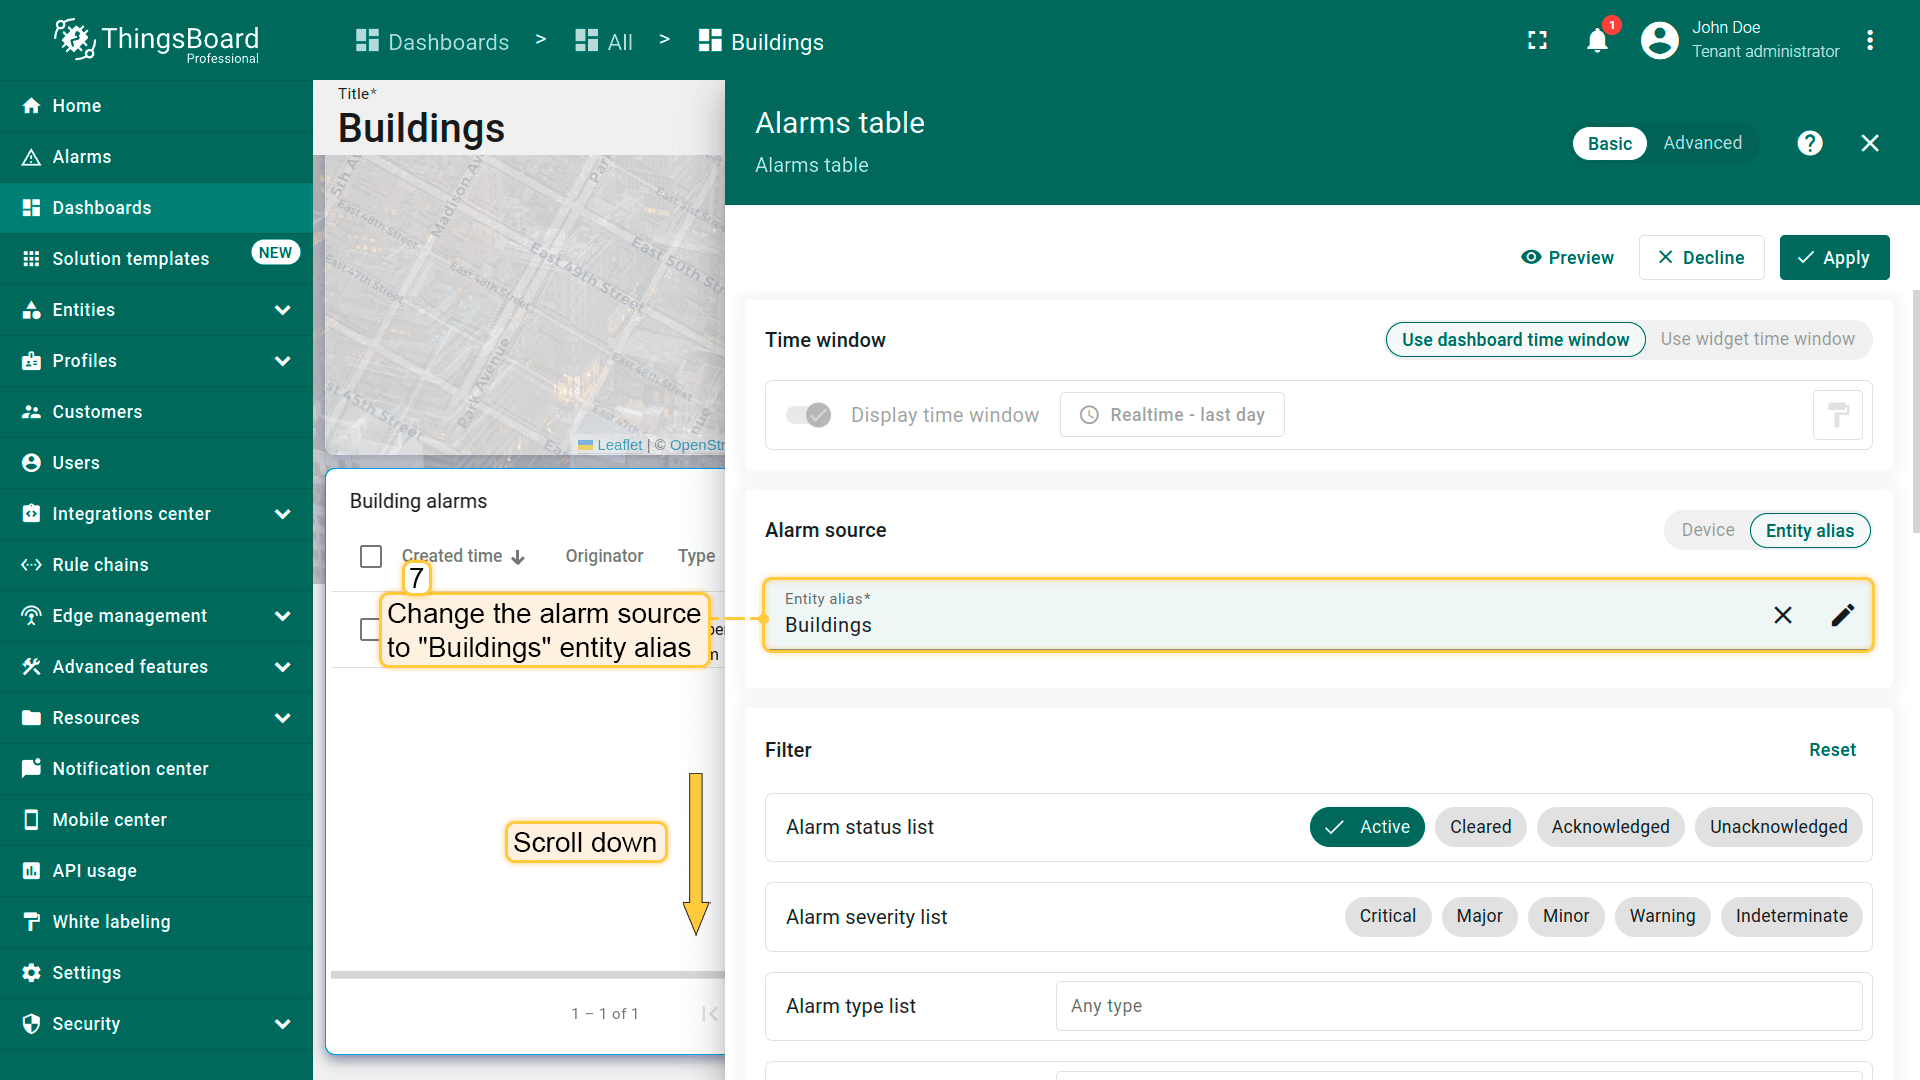Click the notifications bell icon
1920x1080 pixels.
tap(1597, 41)
